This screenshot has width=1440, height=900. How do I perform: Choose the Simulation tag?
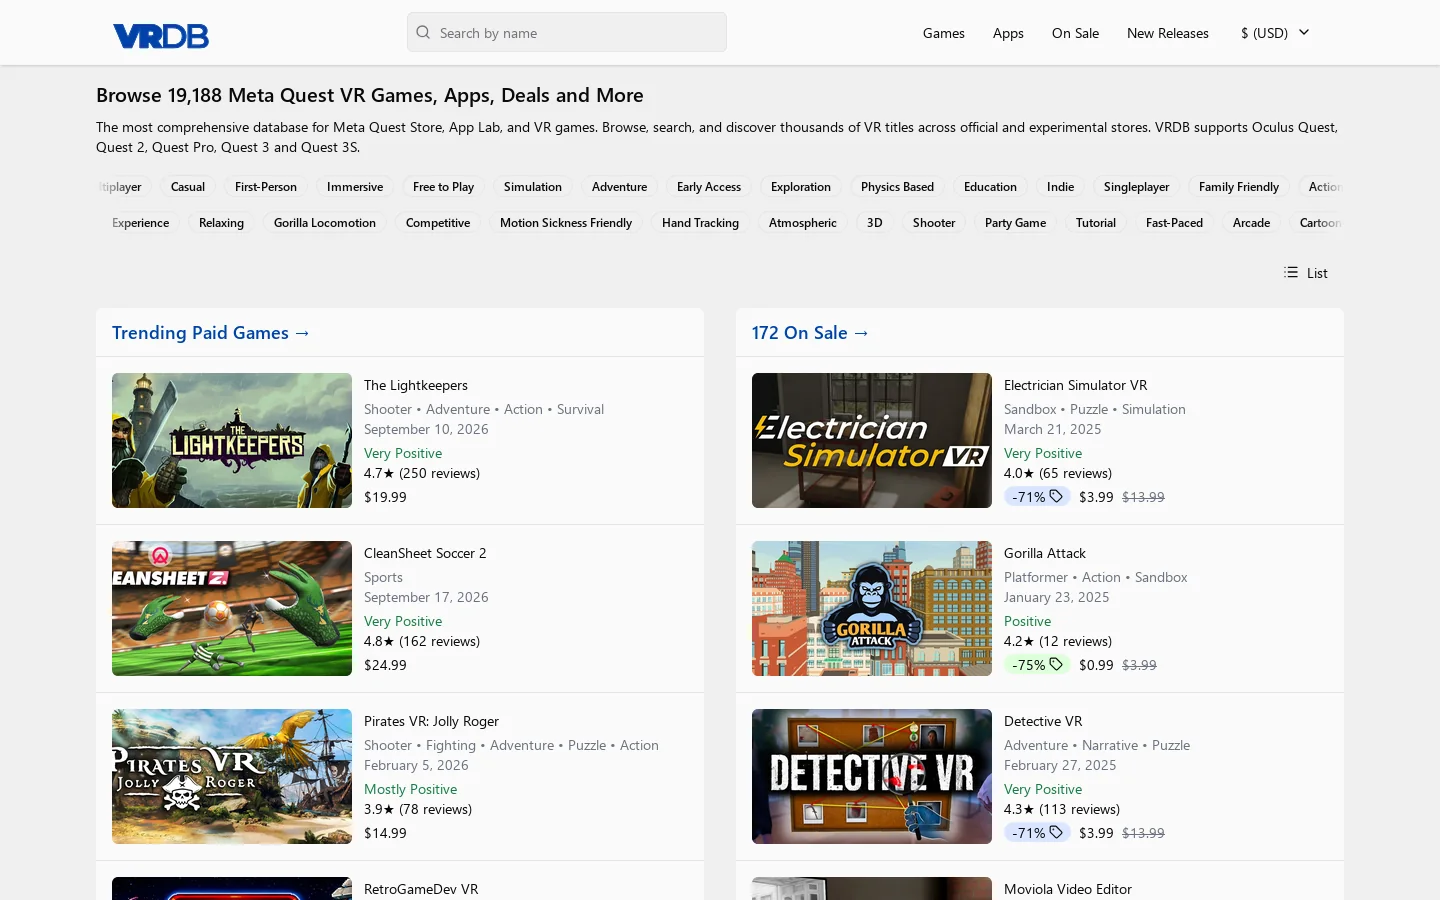pos(533,187)
